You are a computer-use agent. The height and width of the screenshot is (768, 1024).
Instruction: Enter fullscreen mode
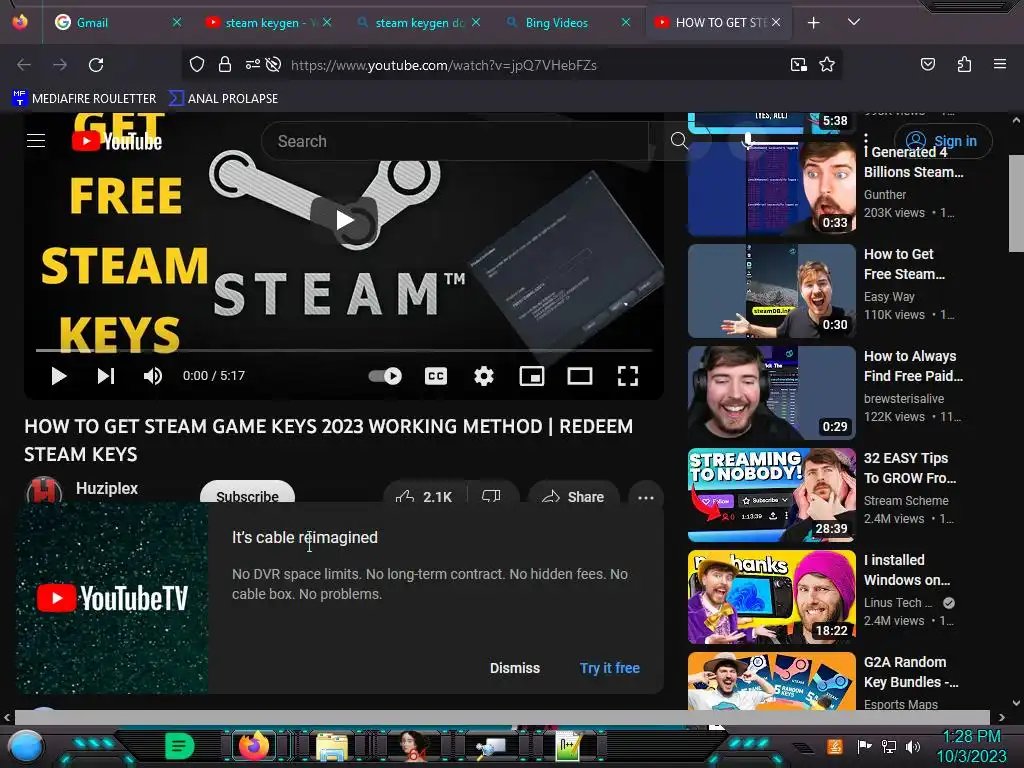tap(628, 376)
